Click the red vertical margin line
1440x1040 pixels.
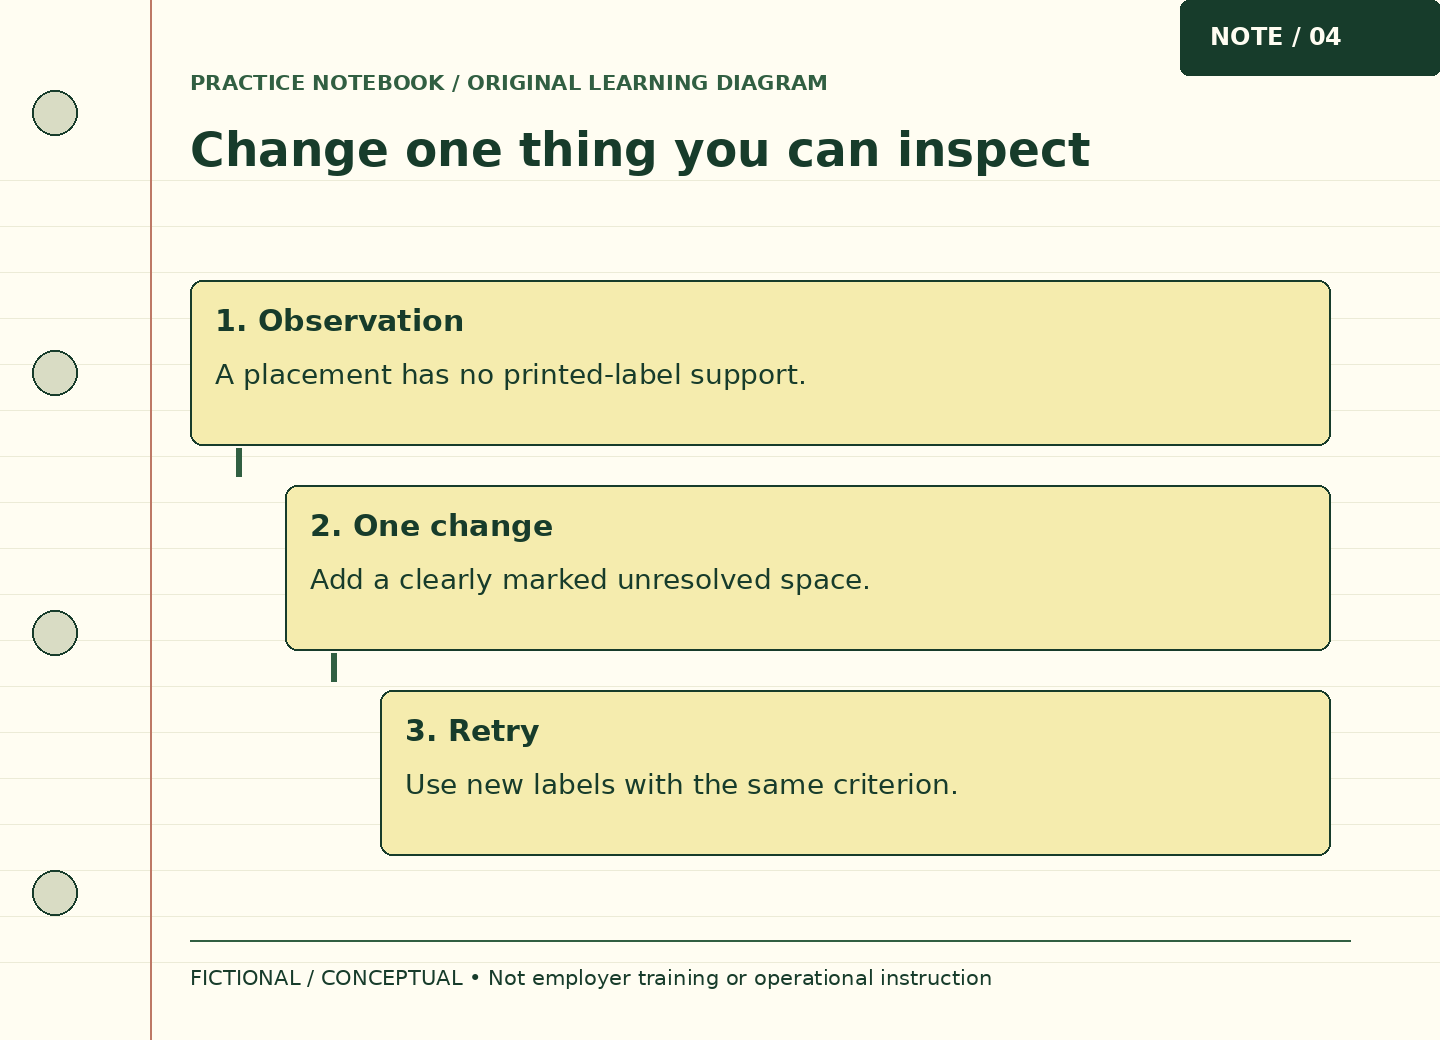tap(151, 520)
